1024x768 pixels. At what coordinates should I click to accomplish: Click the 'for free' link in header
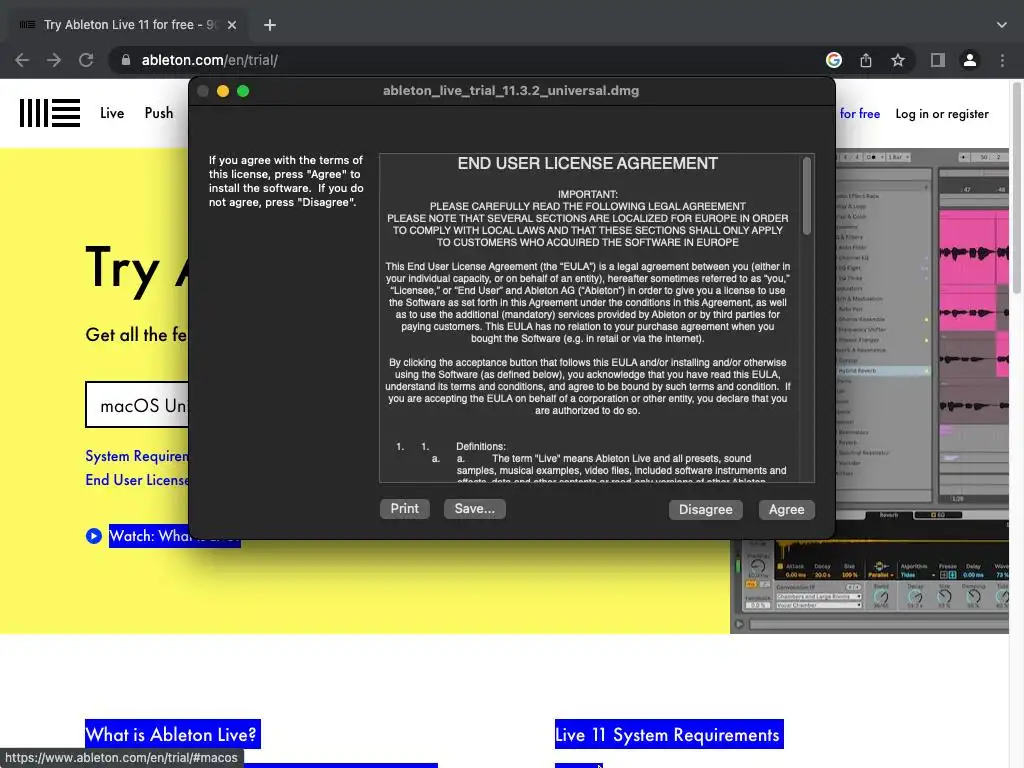pyautogui.click(x=859, y=114)
